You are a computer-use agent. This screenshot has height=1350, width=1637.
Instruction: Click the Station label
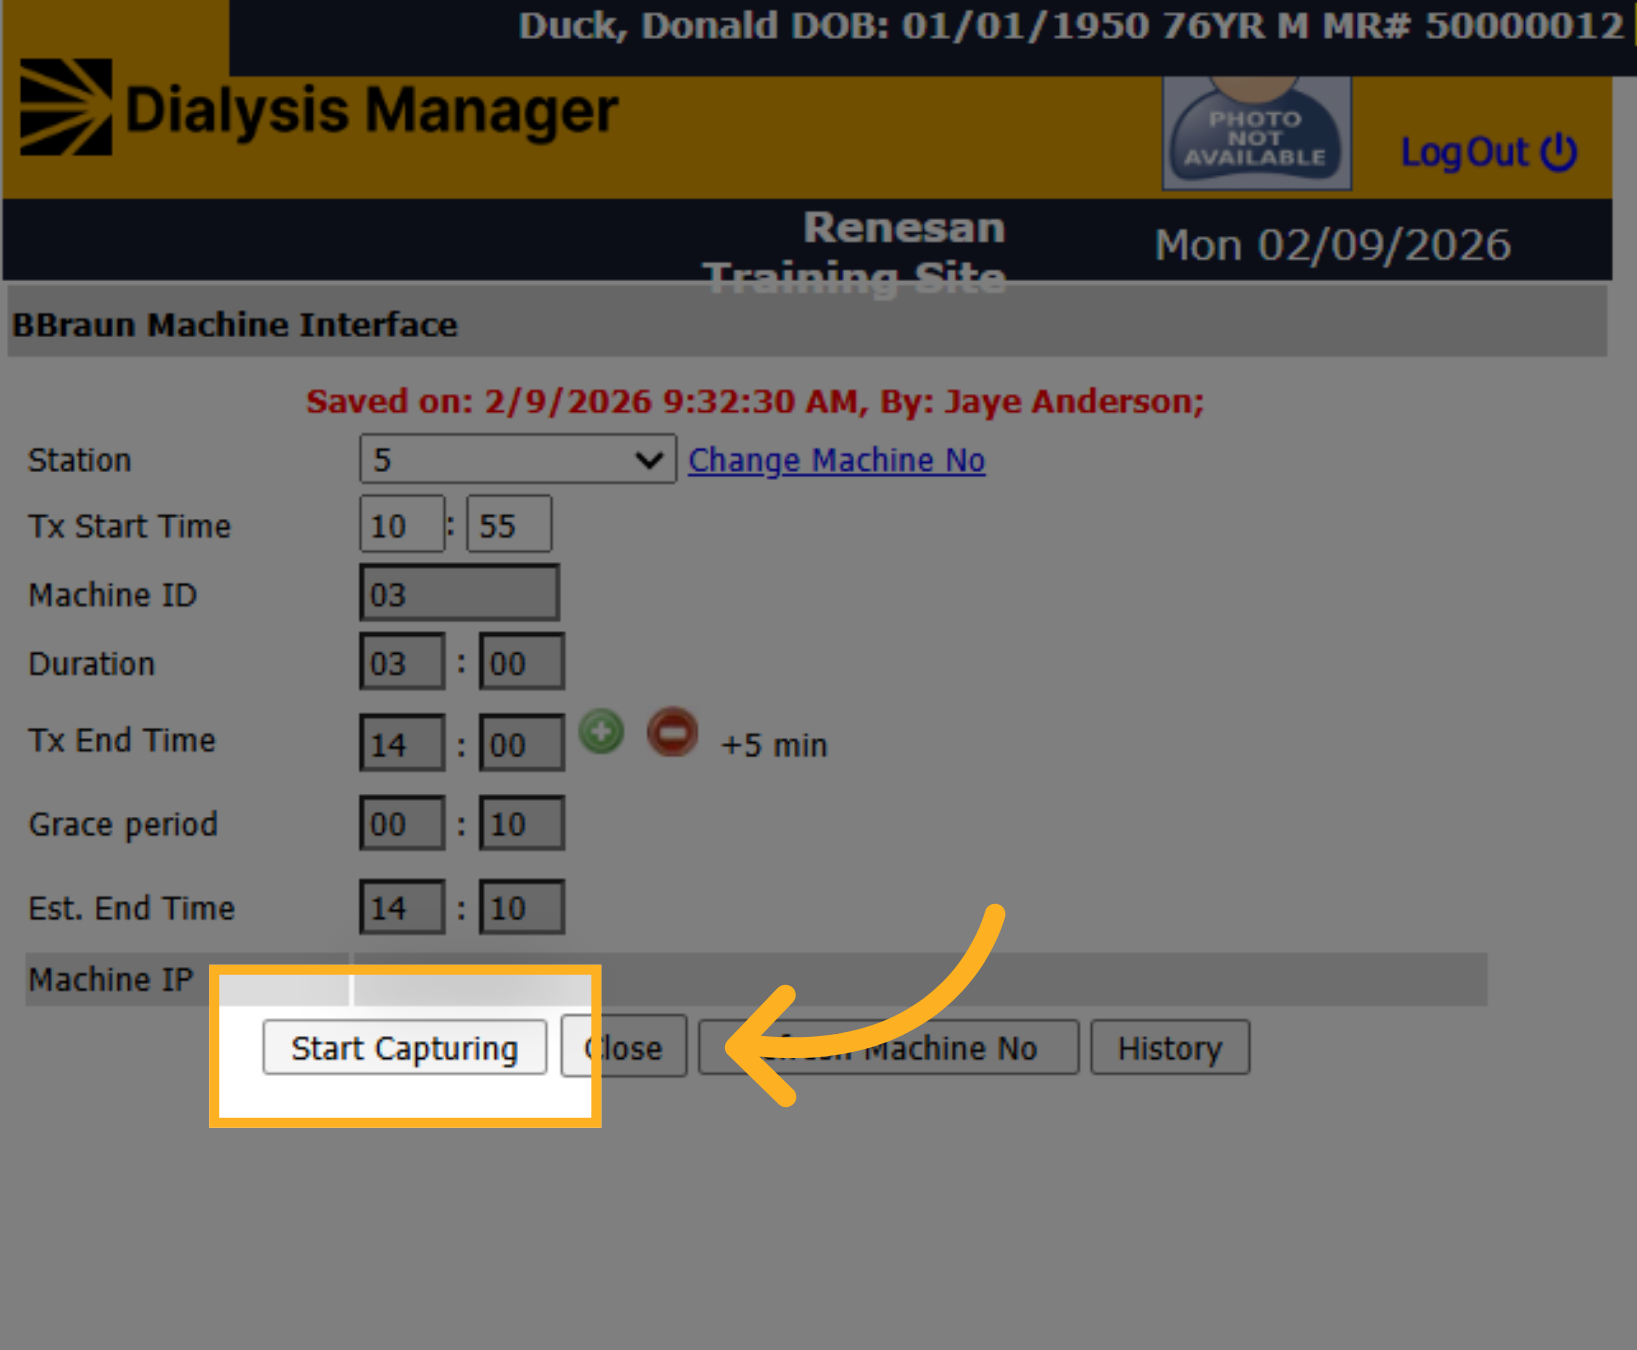80,460
